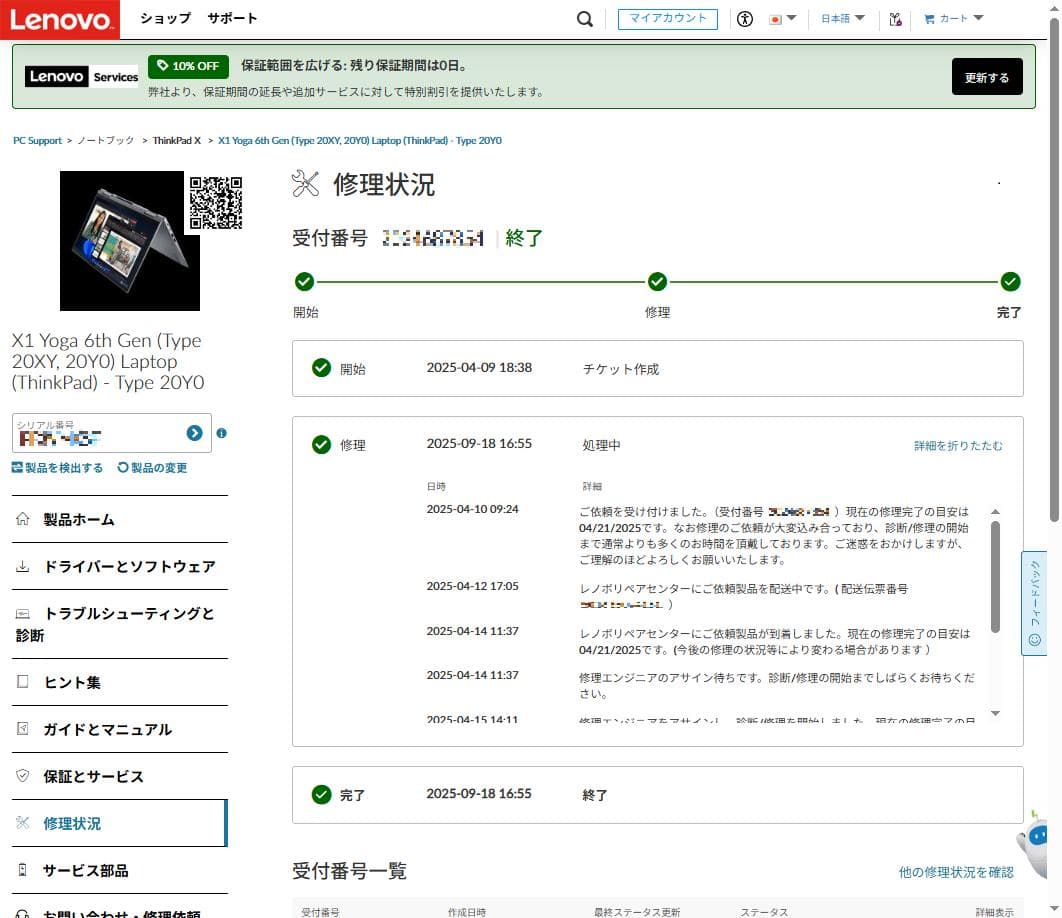Image resolution: width=1062 pixels, height=918 pixels.
Task: Open the 日本語 language dropdown
Action: coord(841,18)
